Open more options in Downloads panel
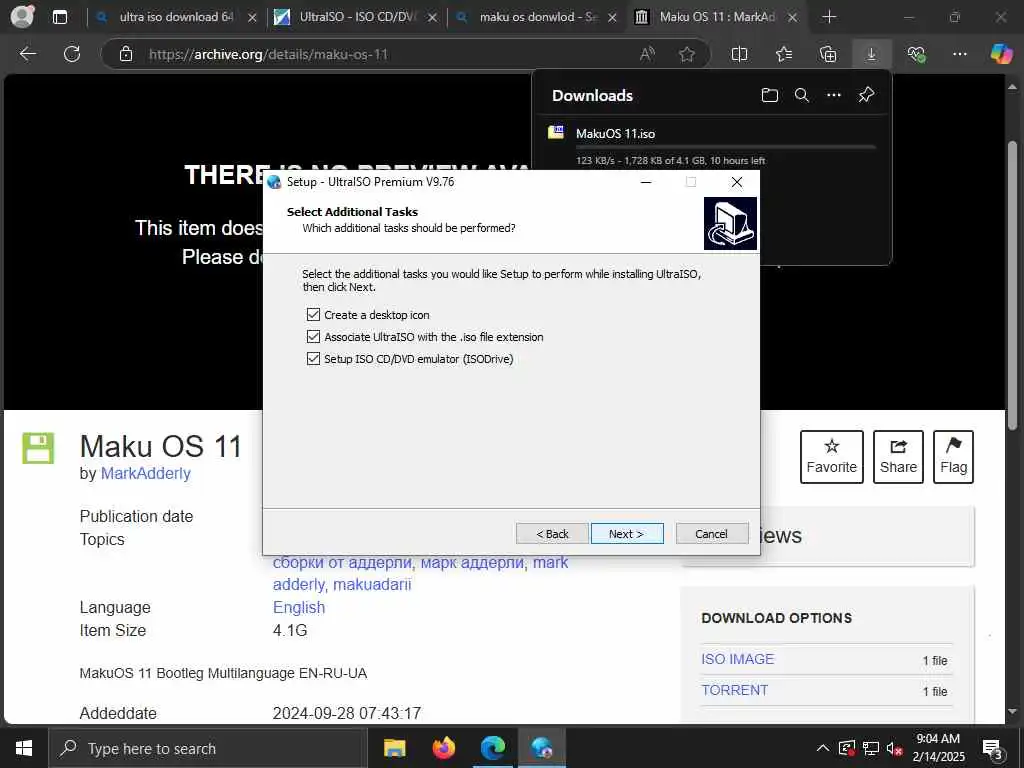This screenshot has width=1024, height=768. click(x=834, y=95)
